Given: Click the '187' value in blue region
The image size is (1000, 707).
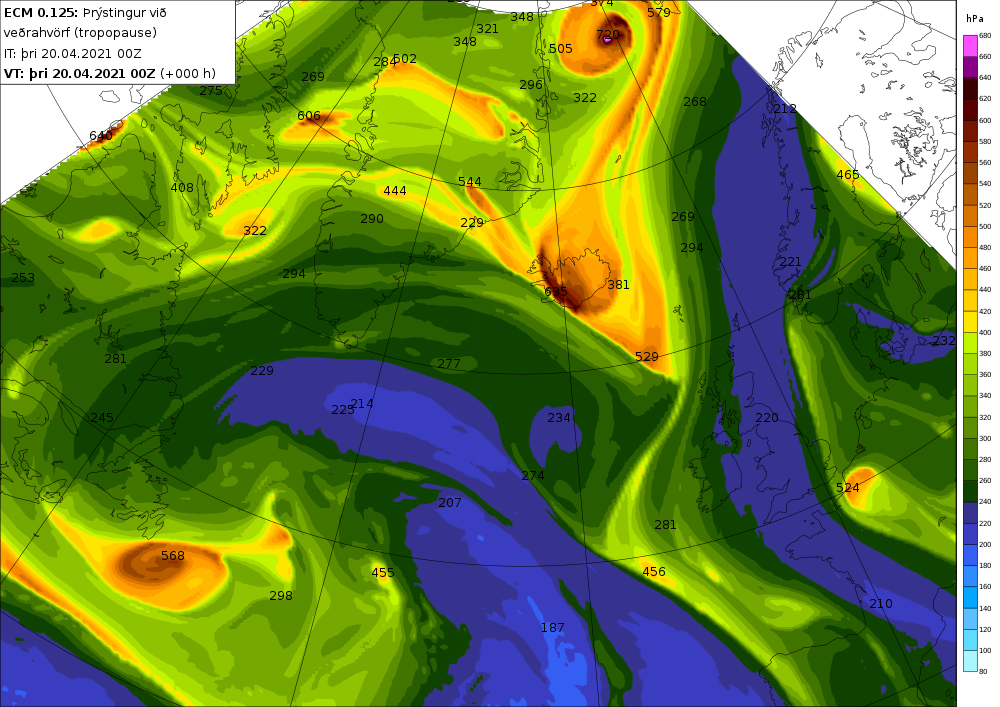Looking at the screenshot, I should tap(552, 627).
